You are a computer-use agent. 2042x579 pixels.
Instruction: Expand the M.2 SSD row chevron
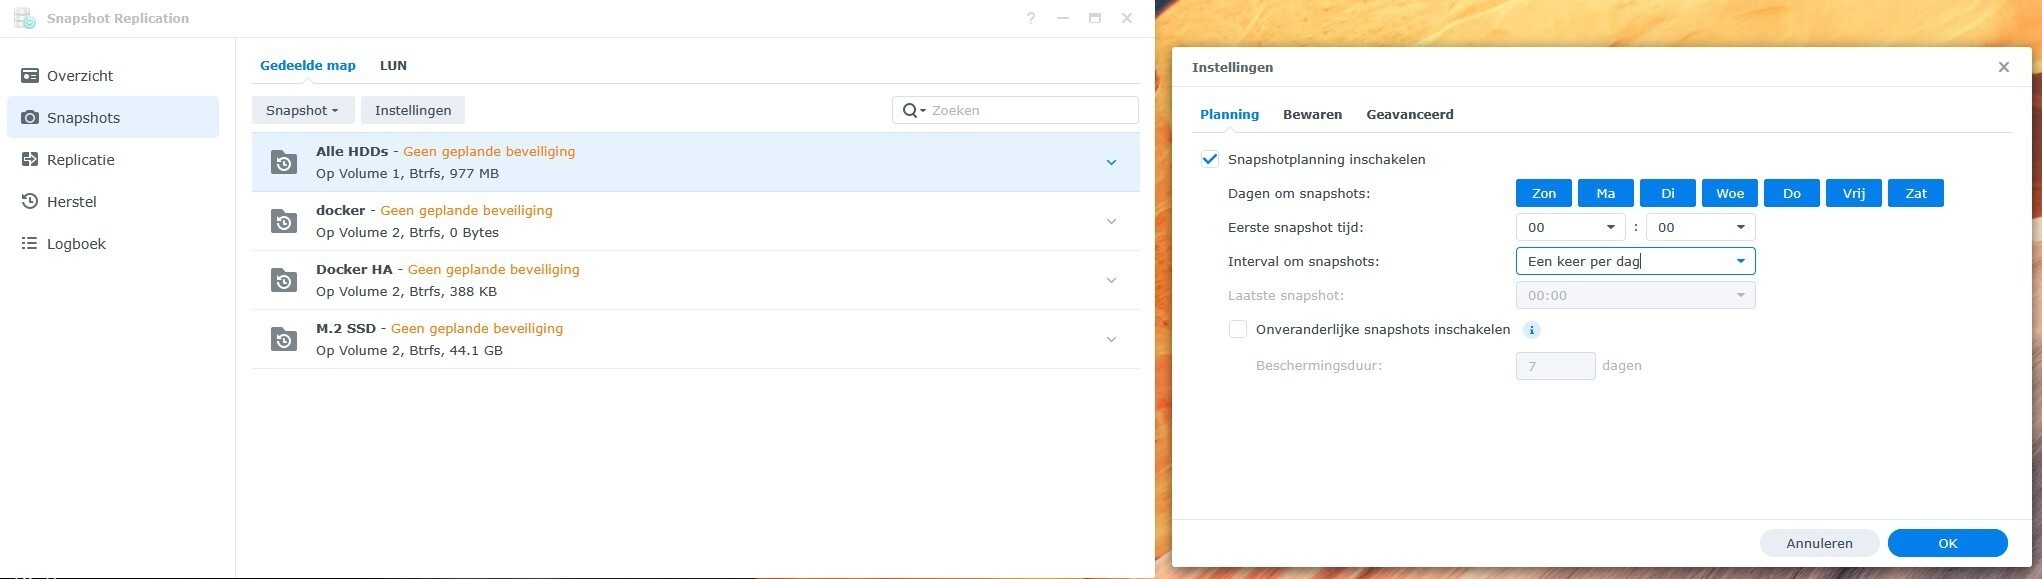pyautogui.click(x=1111, y=339)
